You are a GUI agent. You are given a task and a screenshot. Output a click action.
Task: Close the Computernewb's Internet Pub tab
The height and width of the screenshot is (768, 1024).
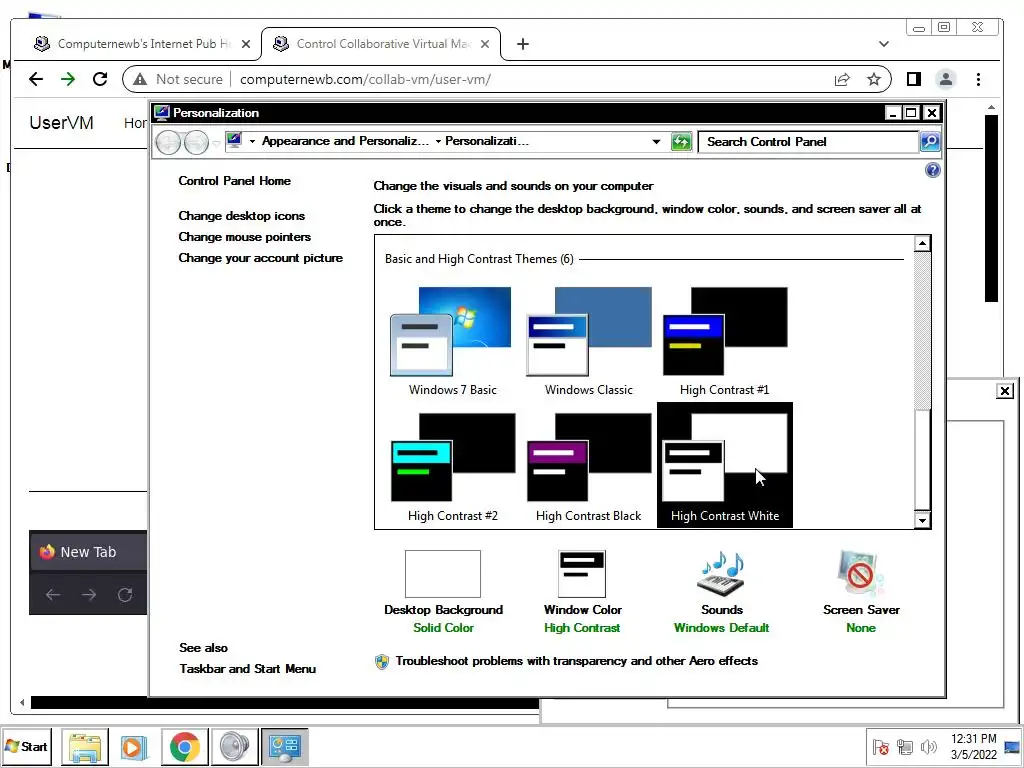pyautogui.click(x=246, y=44)
